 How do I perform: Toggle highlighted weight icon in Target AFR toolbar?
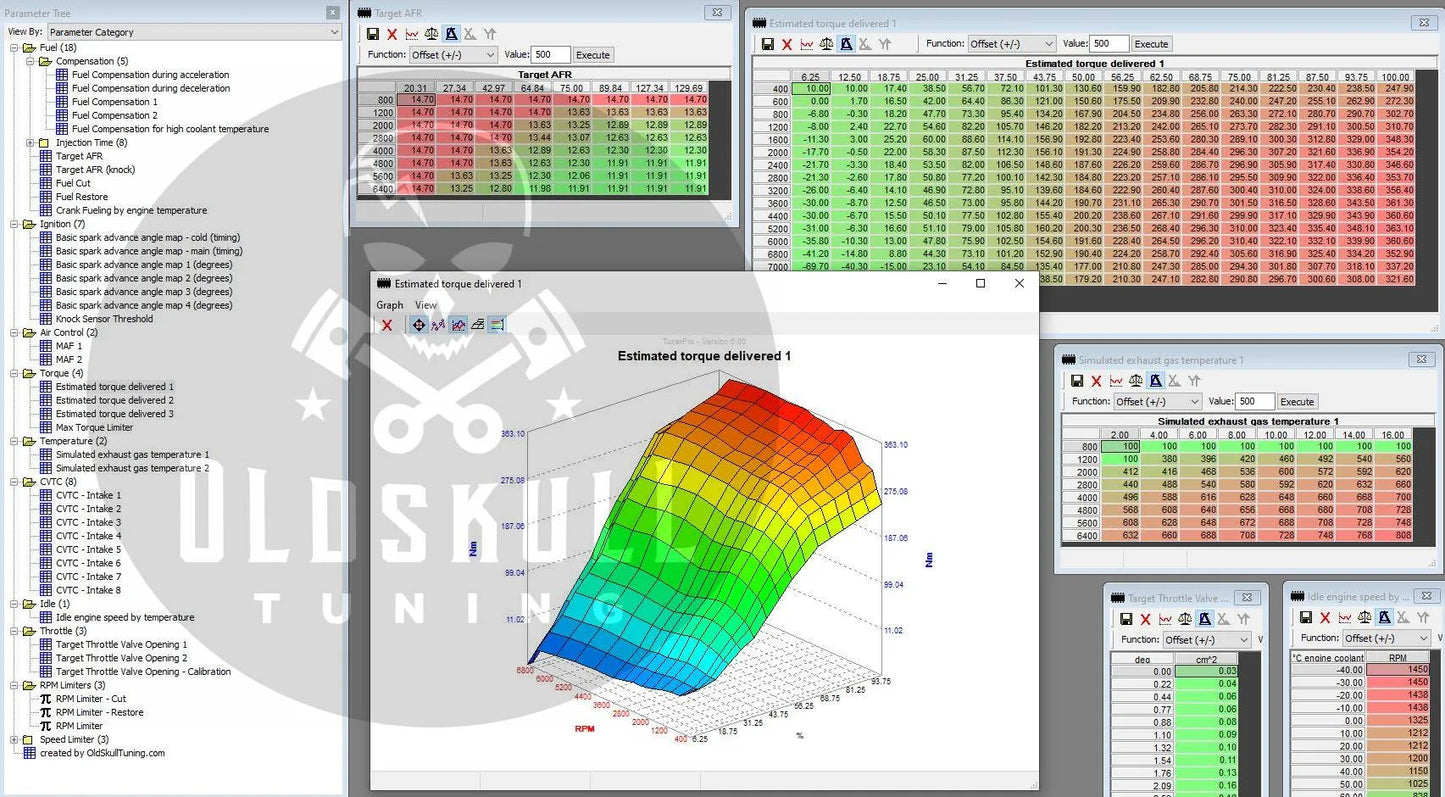point(451,34)
